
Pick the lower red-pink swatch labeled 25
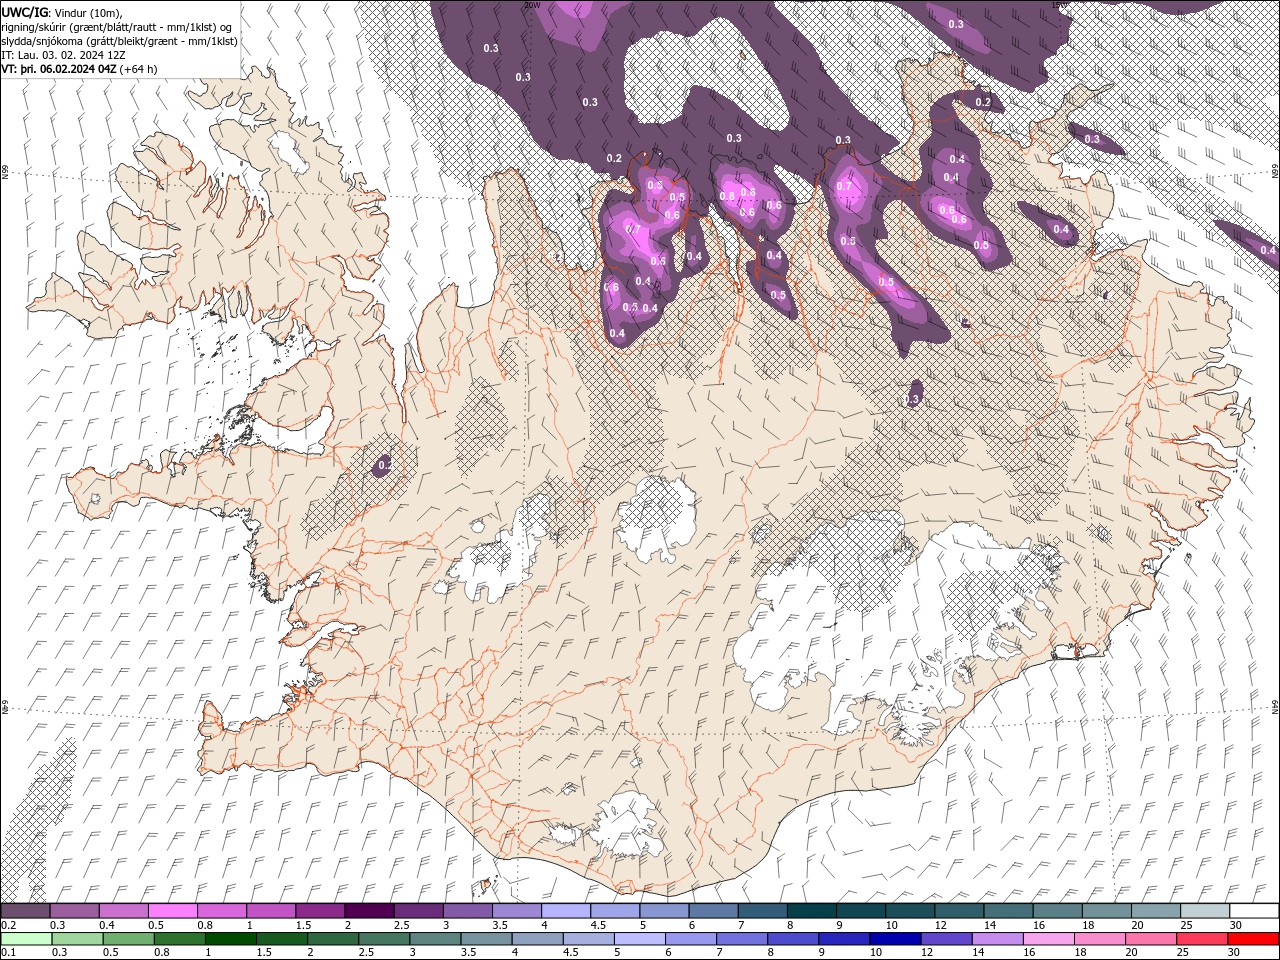pyautogui.click(x=1203, y=939)
